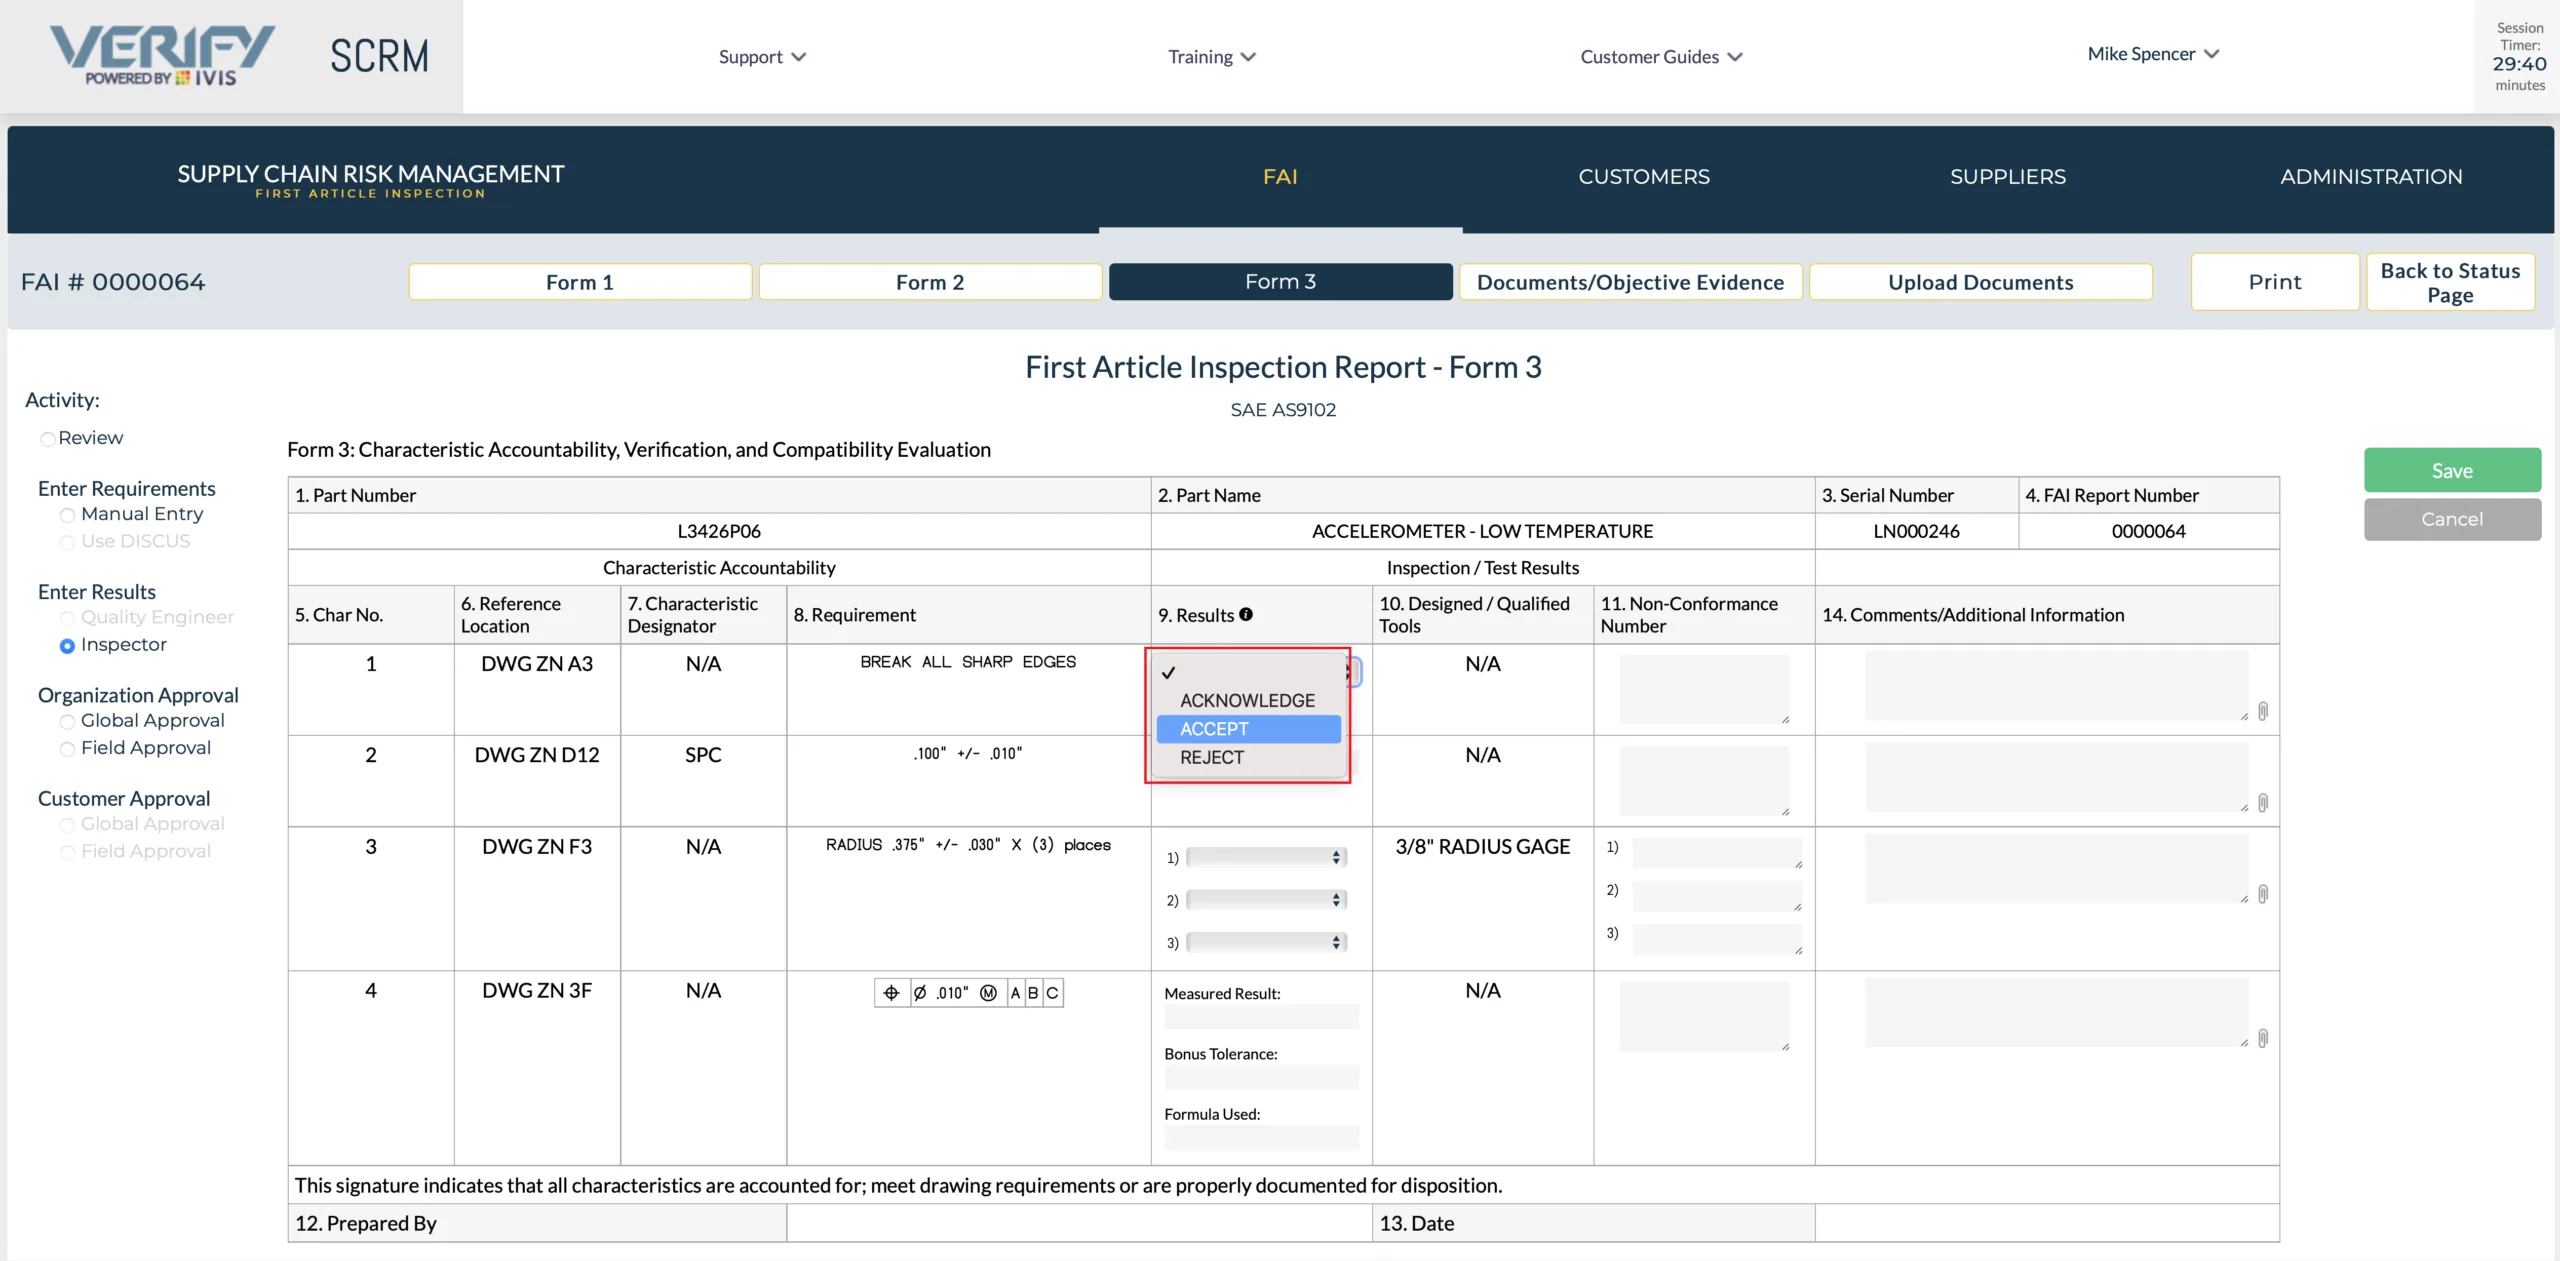Click Non-Conformance Number field for characteristic 2

(1704, 781)
